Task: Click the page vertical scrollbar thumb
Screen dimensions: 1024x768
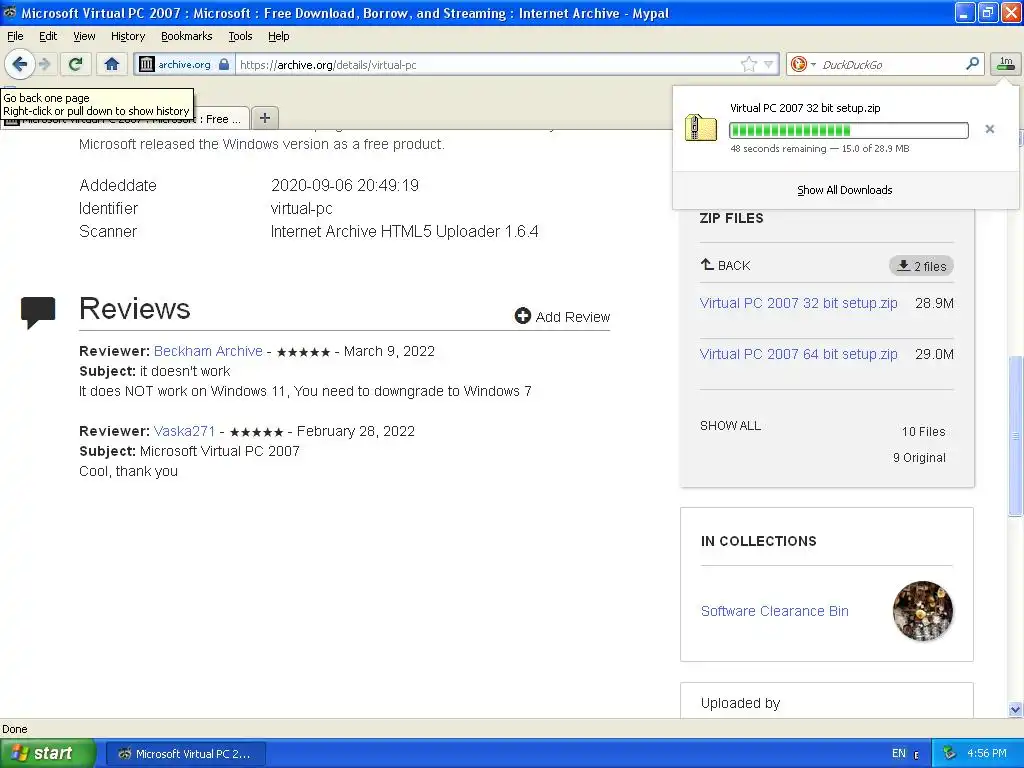Action: (x=1016, y=436)
